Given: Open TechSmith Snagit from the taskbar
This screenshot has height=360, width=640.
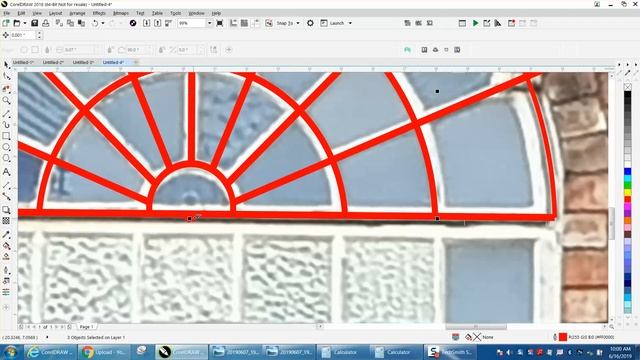Looking at the screenshot, I should point(449,352).
